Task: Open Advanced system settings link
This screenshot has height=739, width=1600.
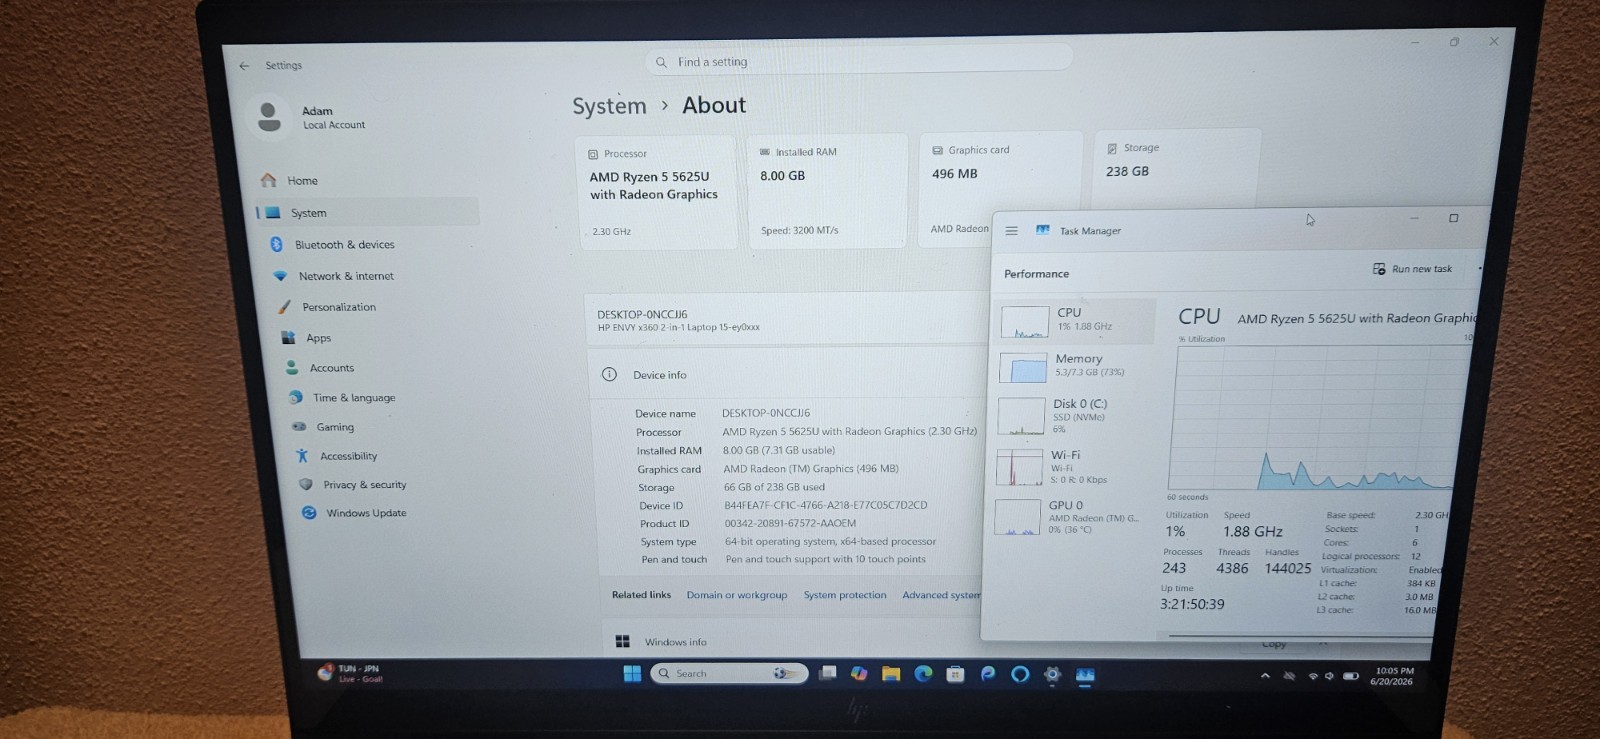Action: pos(941,595)
